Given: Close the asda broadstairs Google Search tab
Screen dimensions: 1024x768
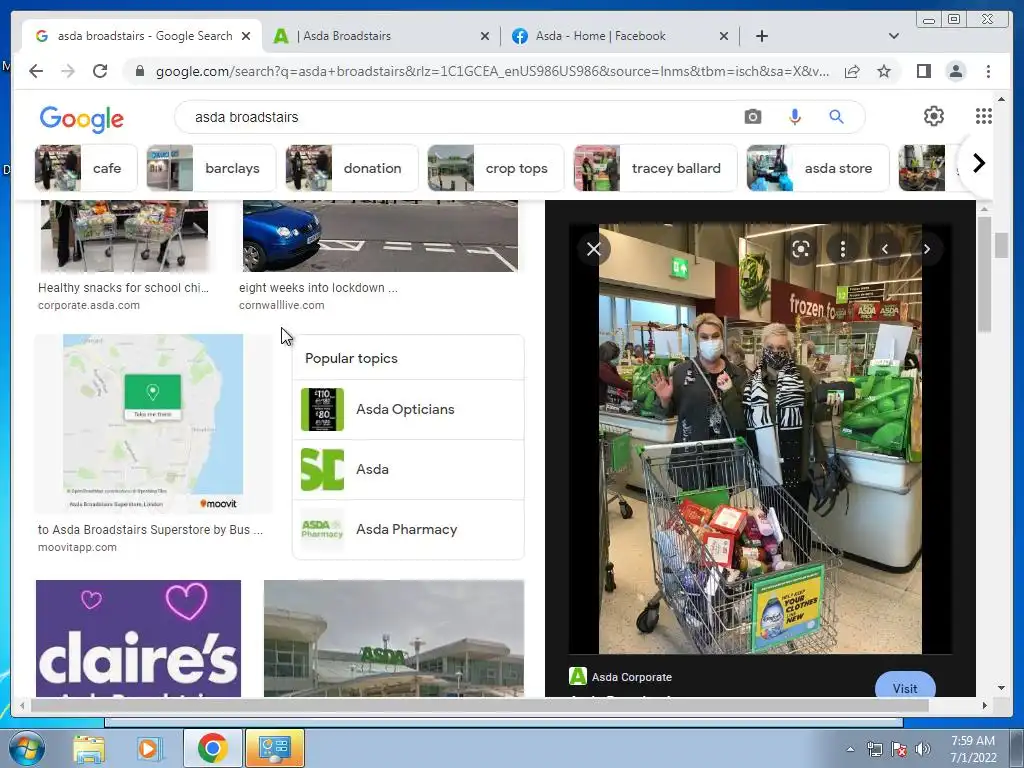Looking at the screenshot, I should pos(246,36).
